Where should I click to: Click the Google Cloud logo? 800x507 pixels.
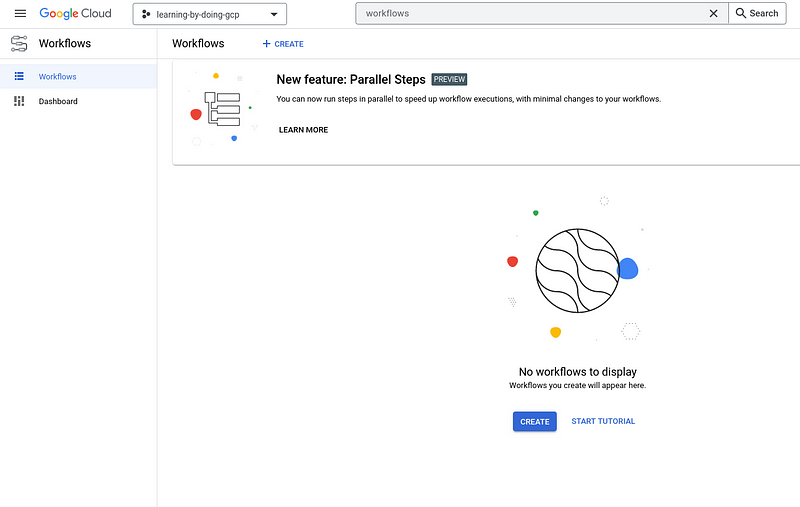(75, 14)
